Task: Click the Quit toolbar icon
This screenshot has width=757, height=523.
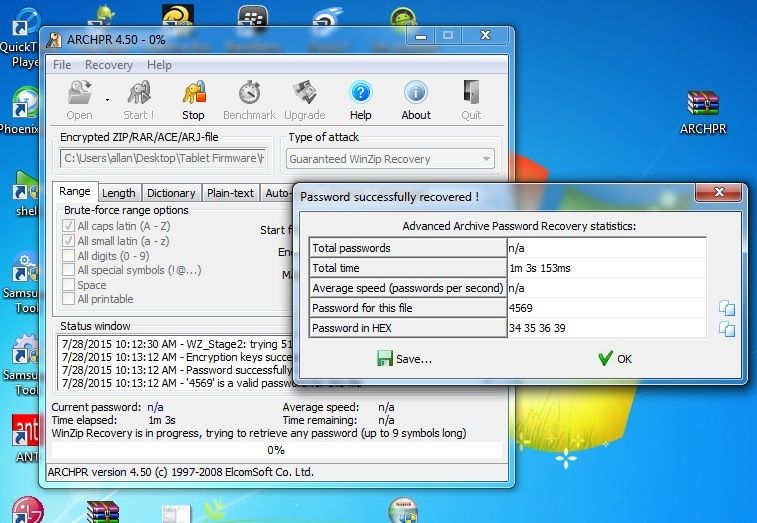Action: 471,99
